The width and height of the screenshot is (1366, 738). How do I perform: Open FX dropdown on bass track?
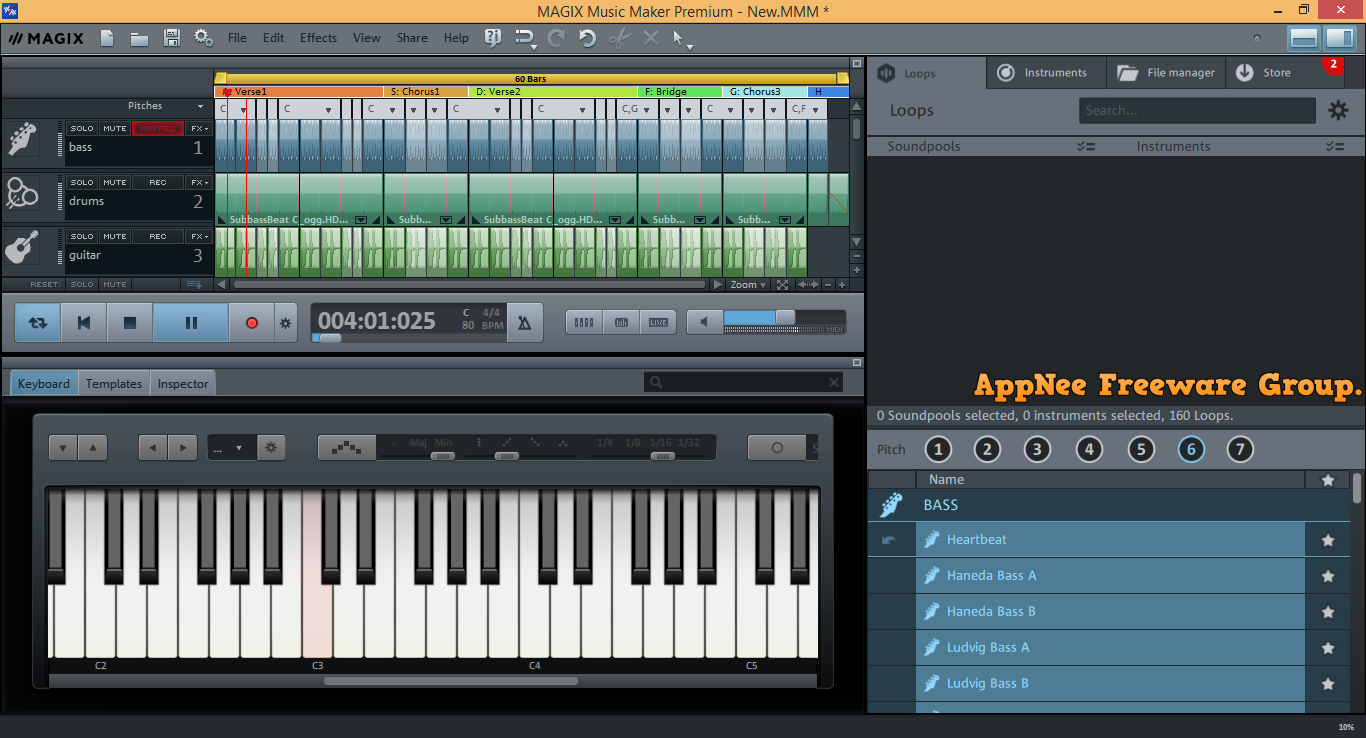pos(199,128)
